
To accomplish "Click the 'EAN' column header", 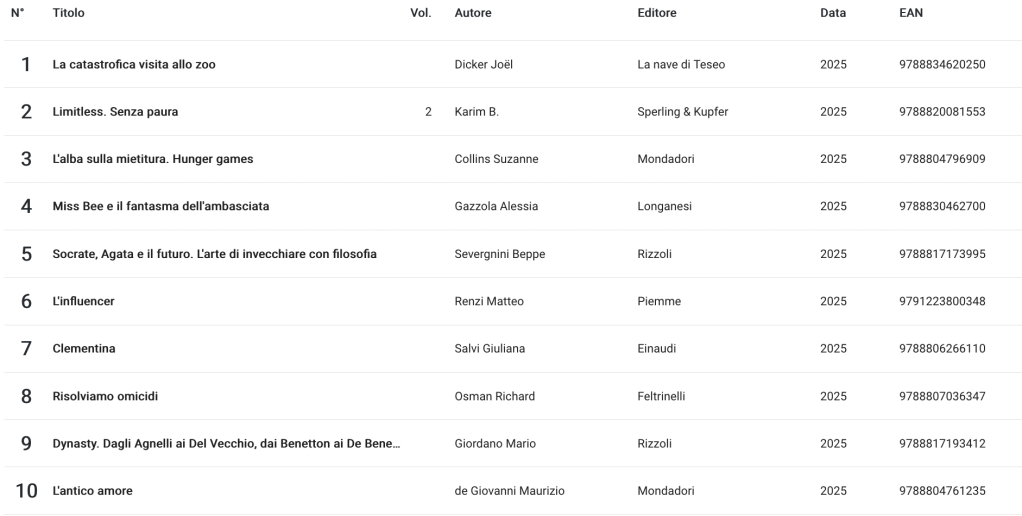I will point(911,13).
